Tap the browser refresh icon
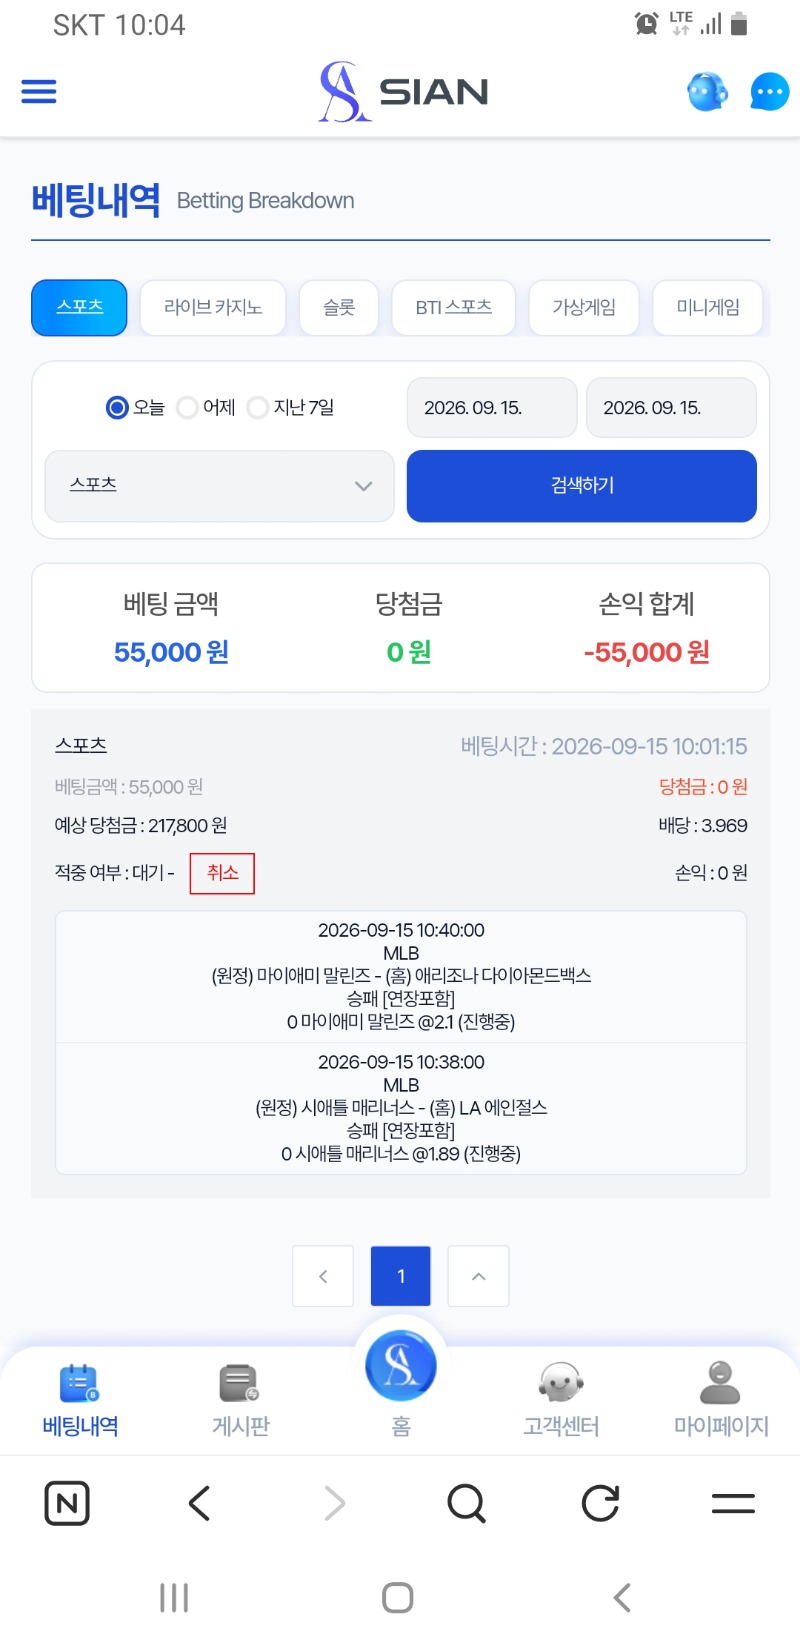 (600, 1503)
